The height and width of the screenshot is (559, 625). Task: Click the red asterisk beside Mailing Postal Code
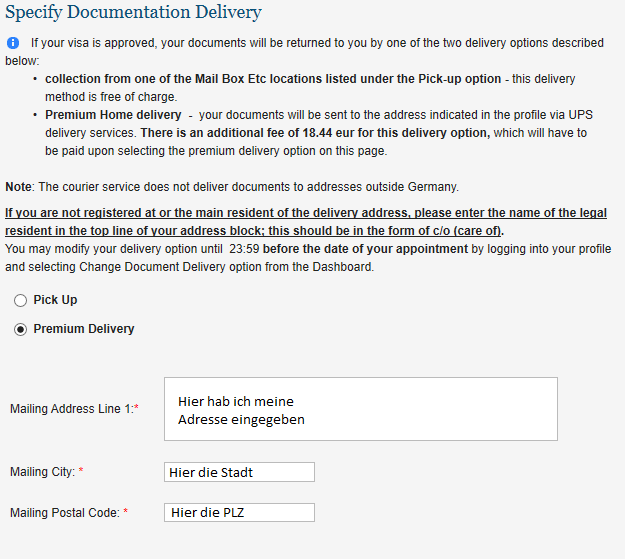coord(126,511)
